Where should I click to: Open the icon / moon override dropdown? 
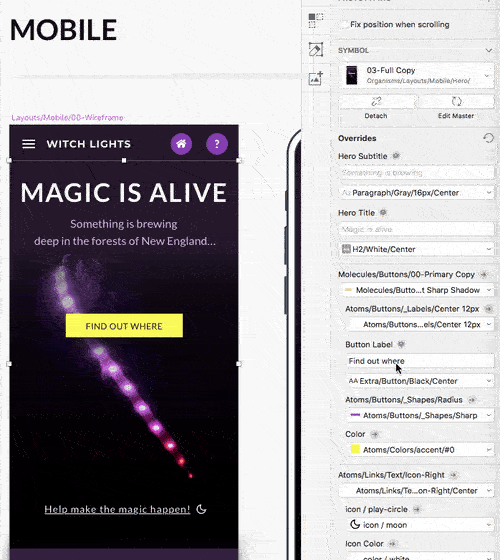pyautogui.click(x=420, y=525)
